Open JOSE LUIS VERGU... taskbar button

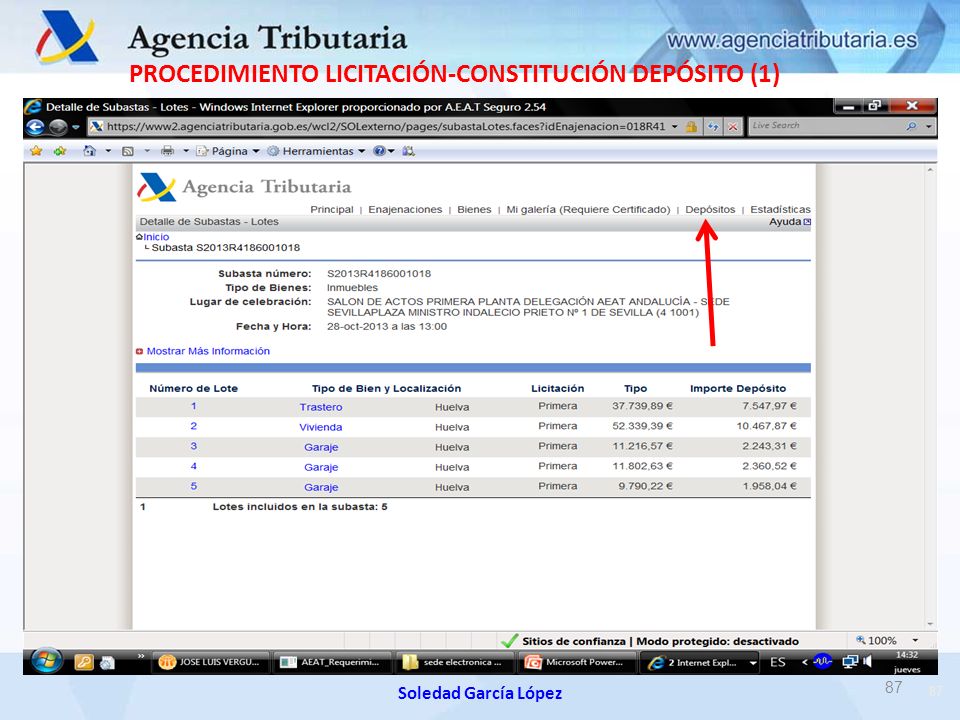pyautogui.click(x=210, y=662)
